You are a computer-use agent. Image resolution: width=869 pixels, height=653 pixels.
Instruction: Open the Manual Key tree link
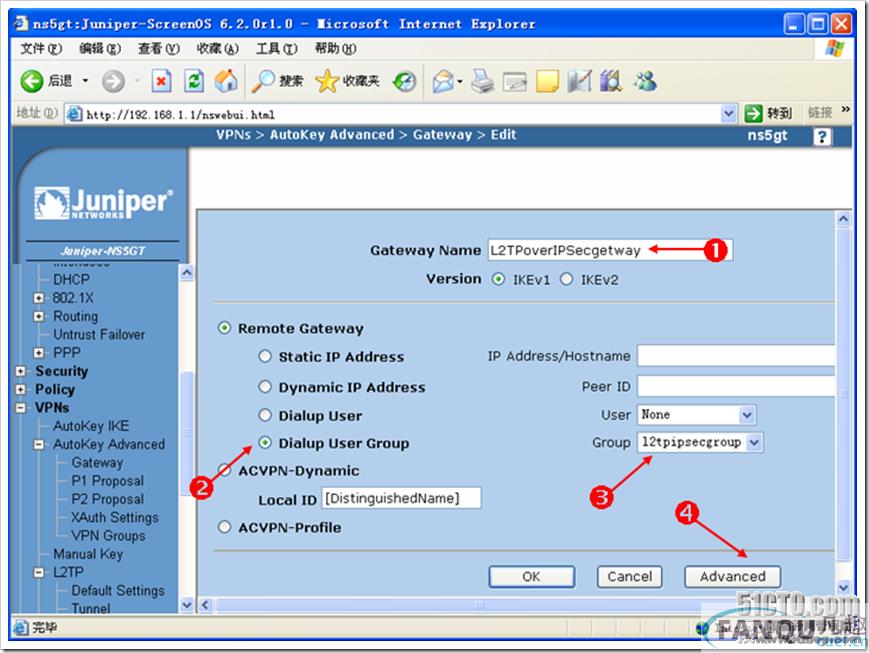coord(88,554)
